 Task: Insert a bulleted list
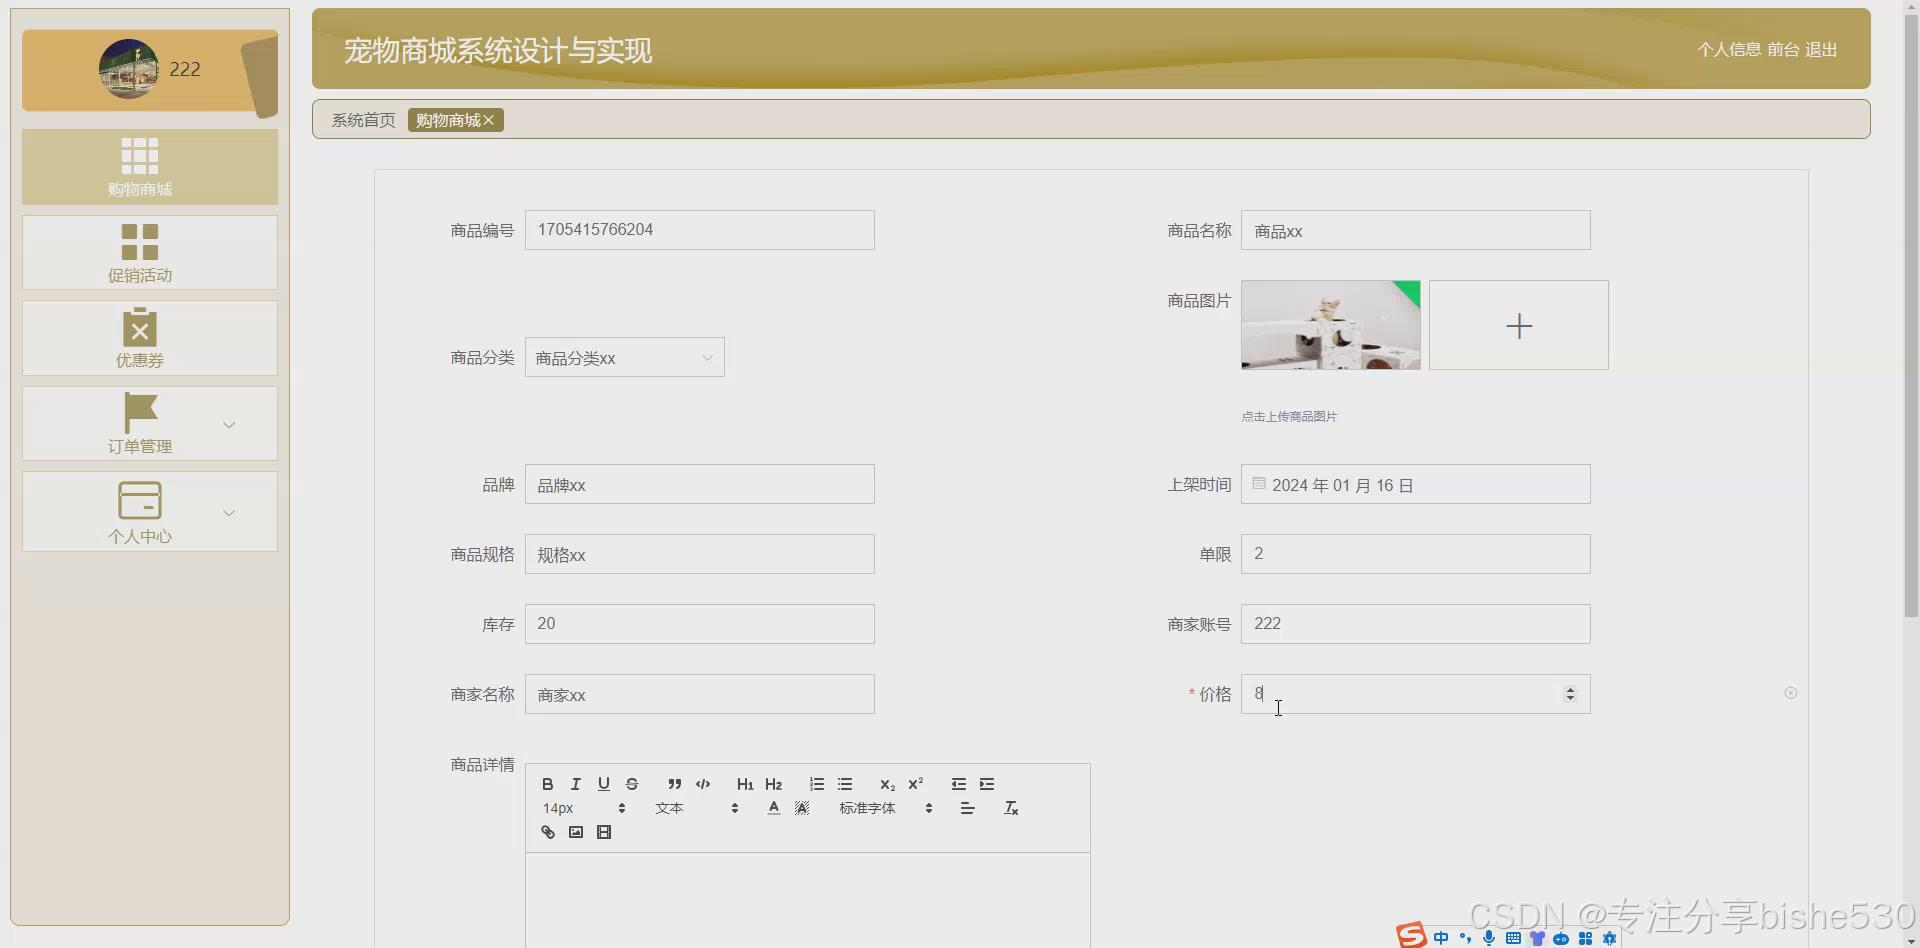click(x=845, y=784)
